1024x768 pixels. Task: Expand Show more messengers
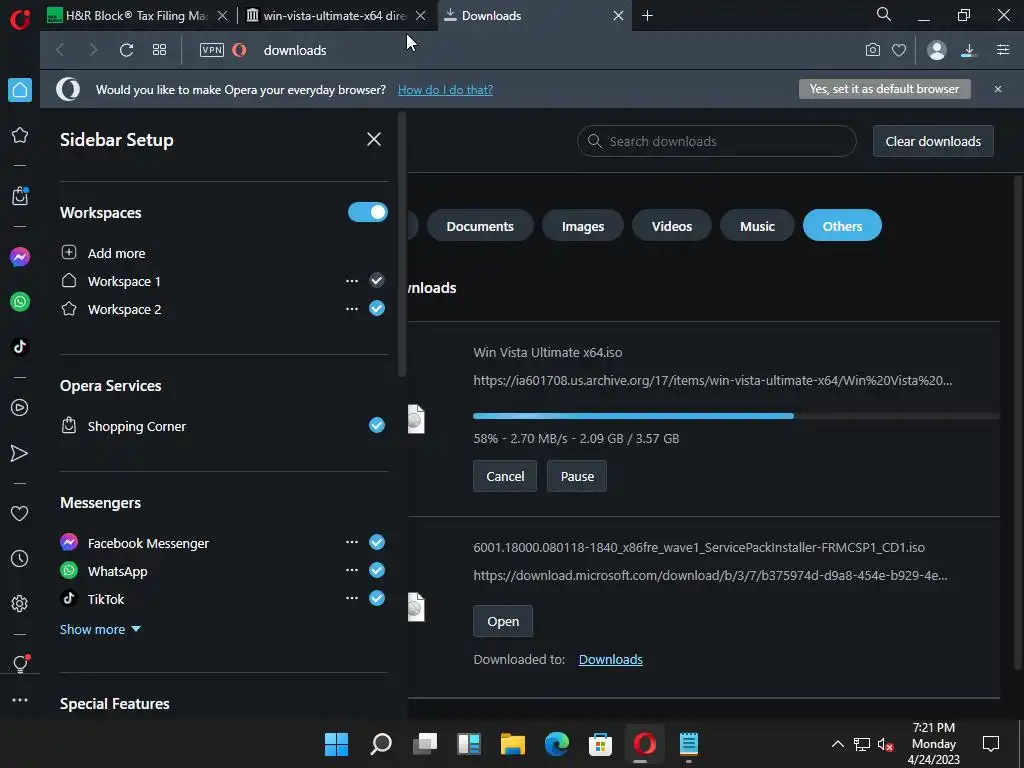100,630
